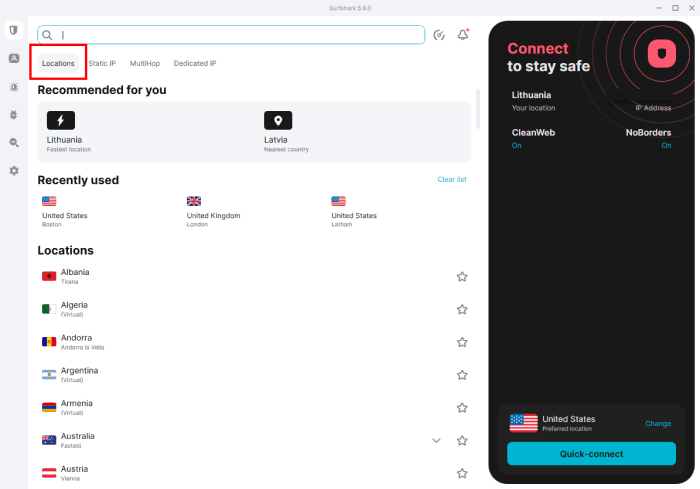Click the Armenia flag icon

(x=49, y=407)
